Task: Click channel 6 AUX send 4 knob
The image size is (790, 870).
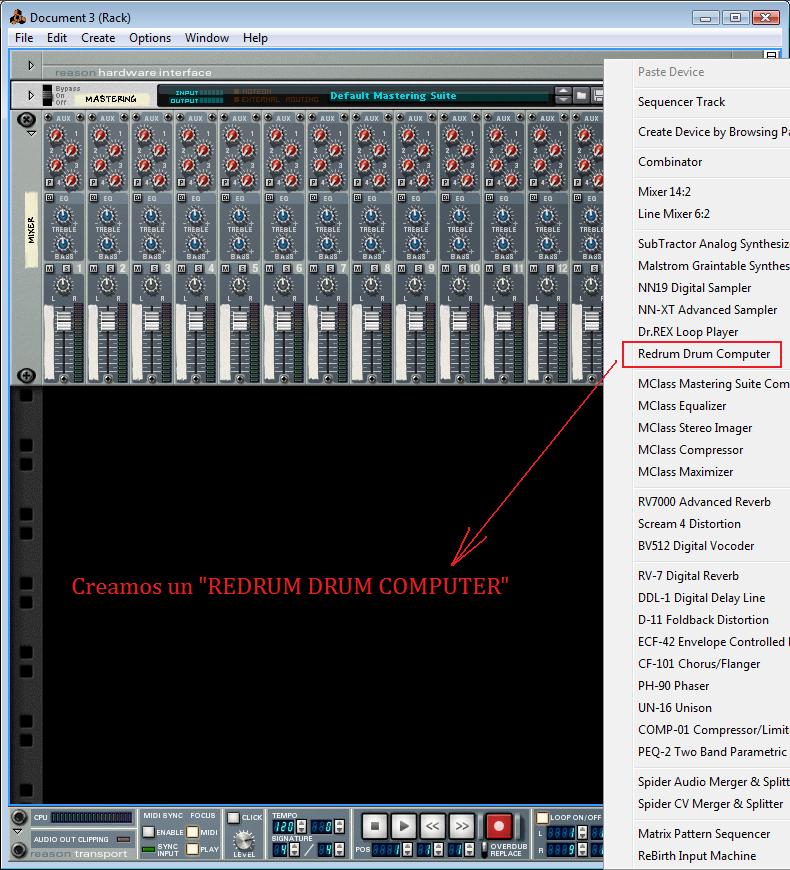Action: (x=292, y=180)
